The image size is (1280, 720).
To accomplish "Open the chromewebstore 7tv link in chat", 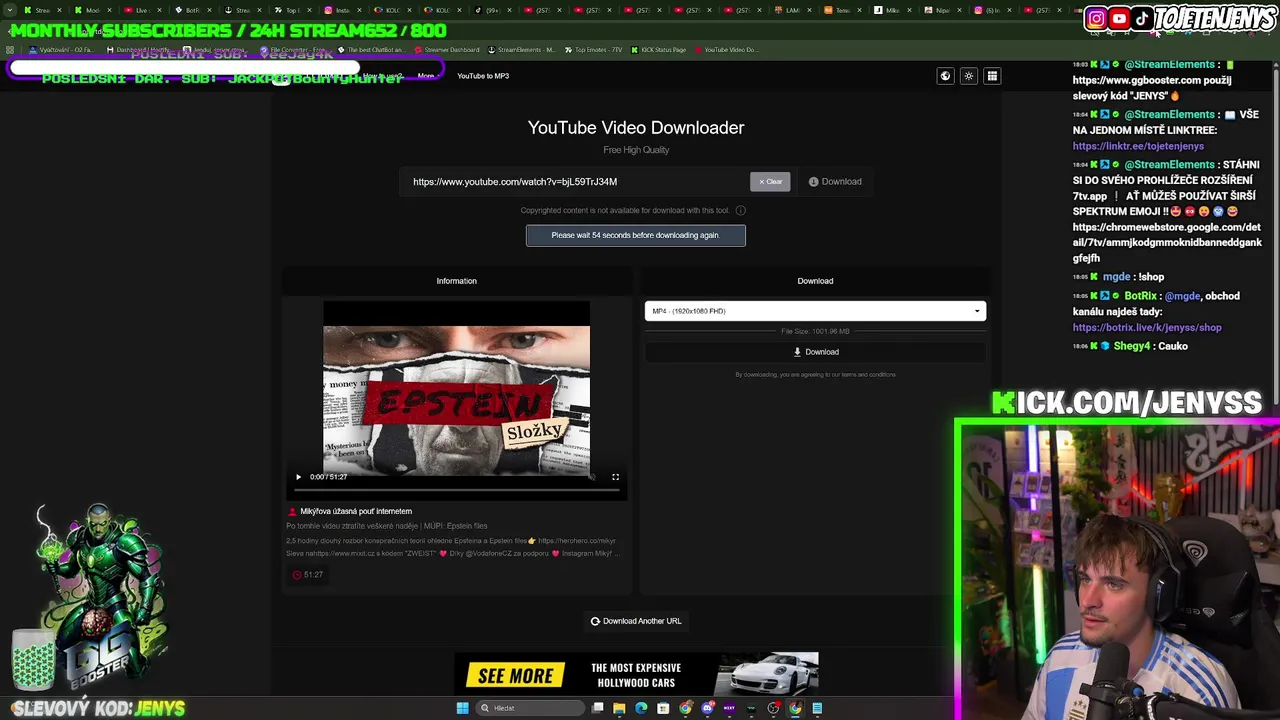I will coord(1167,243).
